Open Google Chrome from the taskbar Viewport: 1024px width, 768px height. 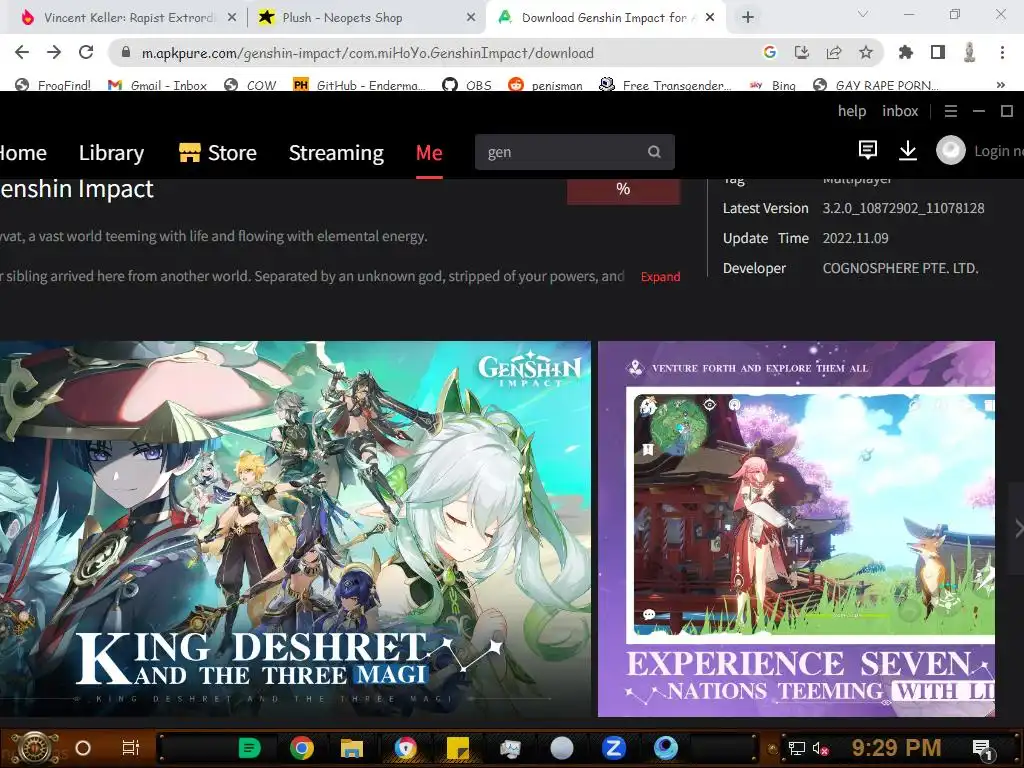click(x=302, y=748)
